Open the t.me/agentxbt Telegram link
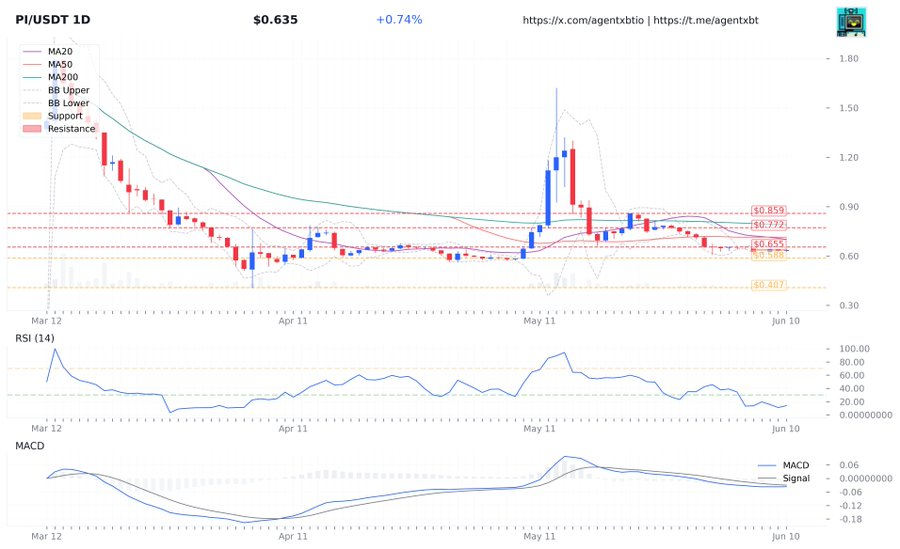 706,20
